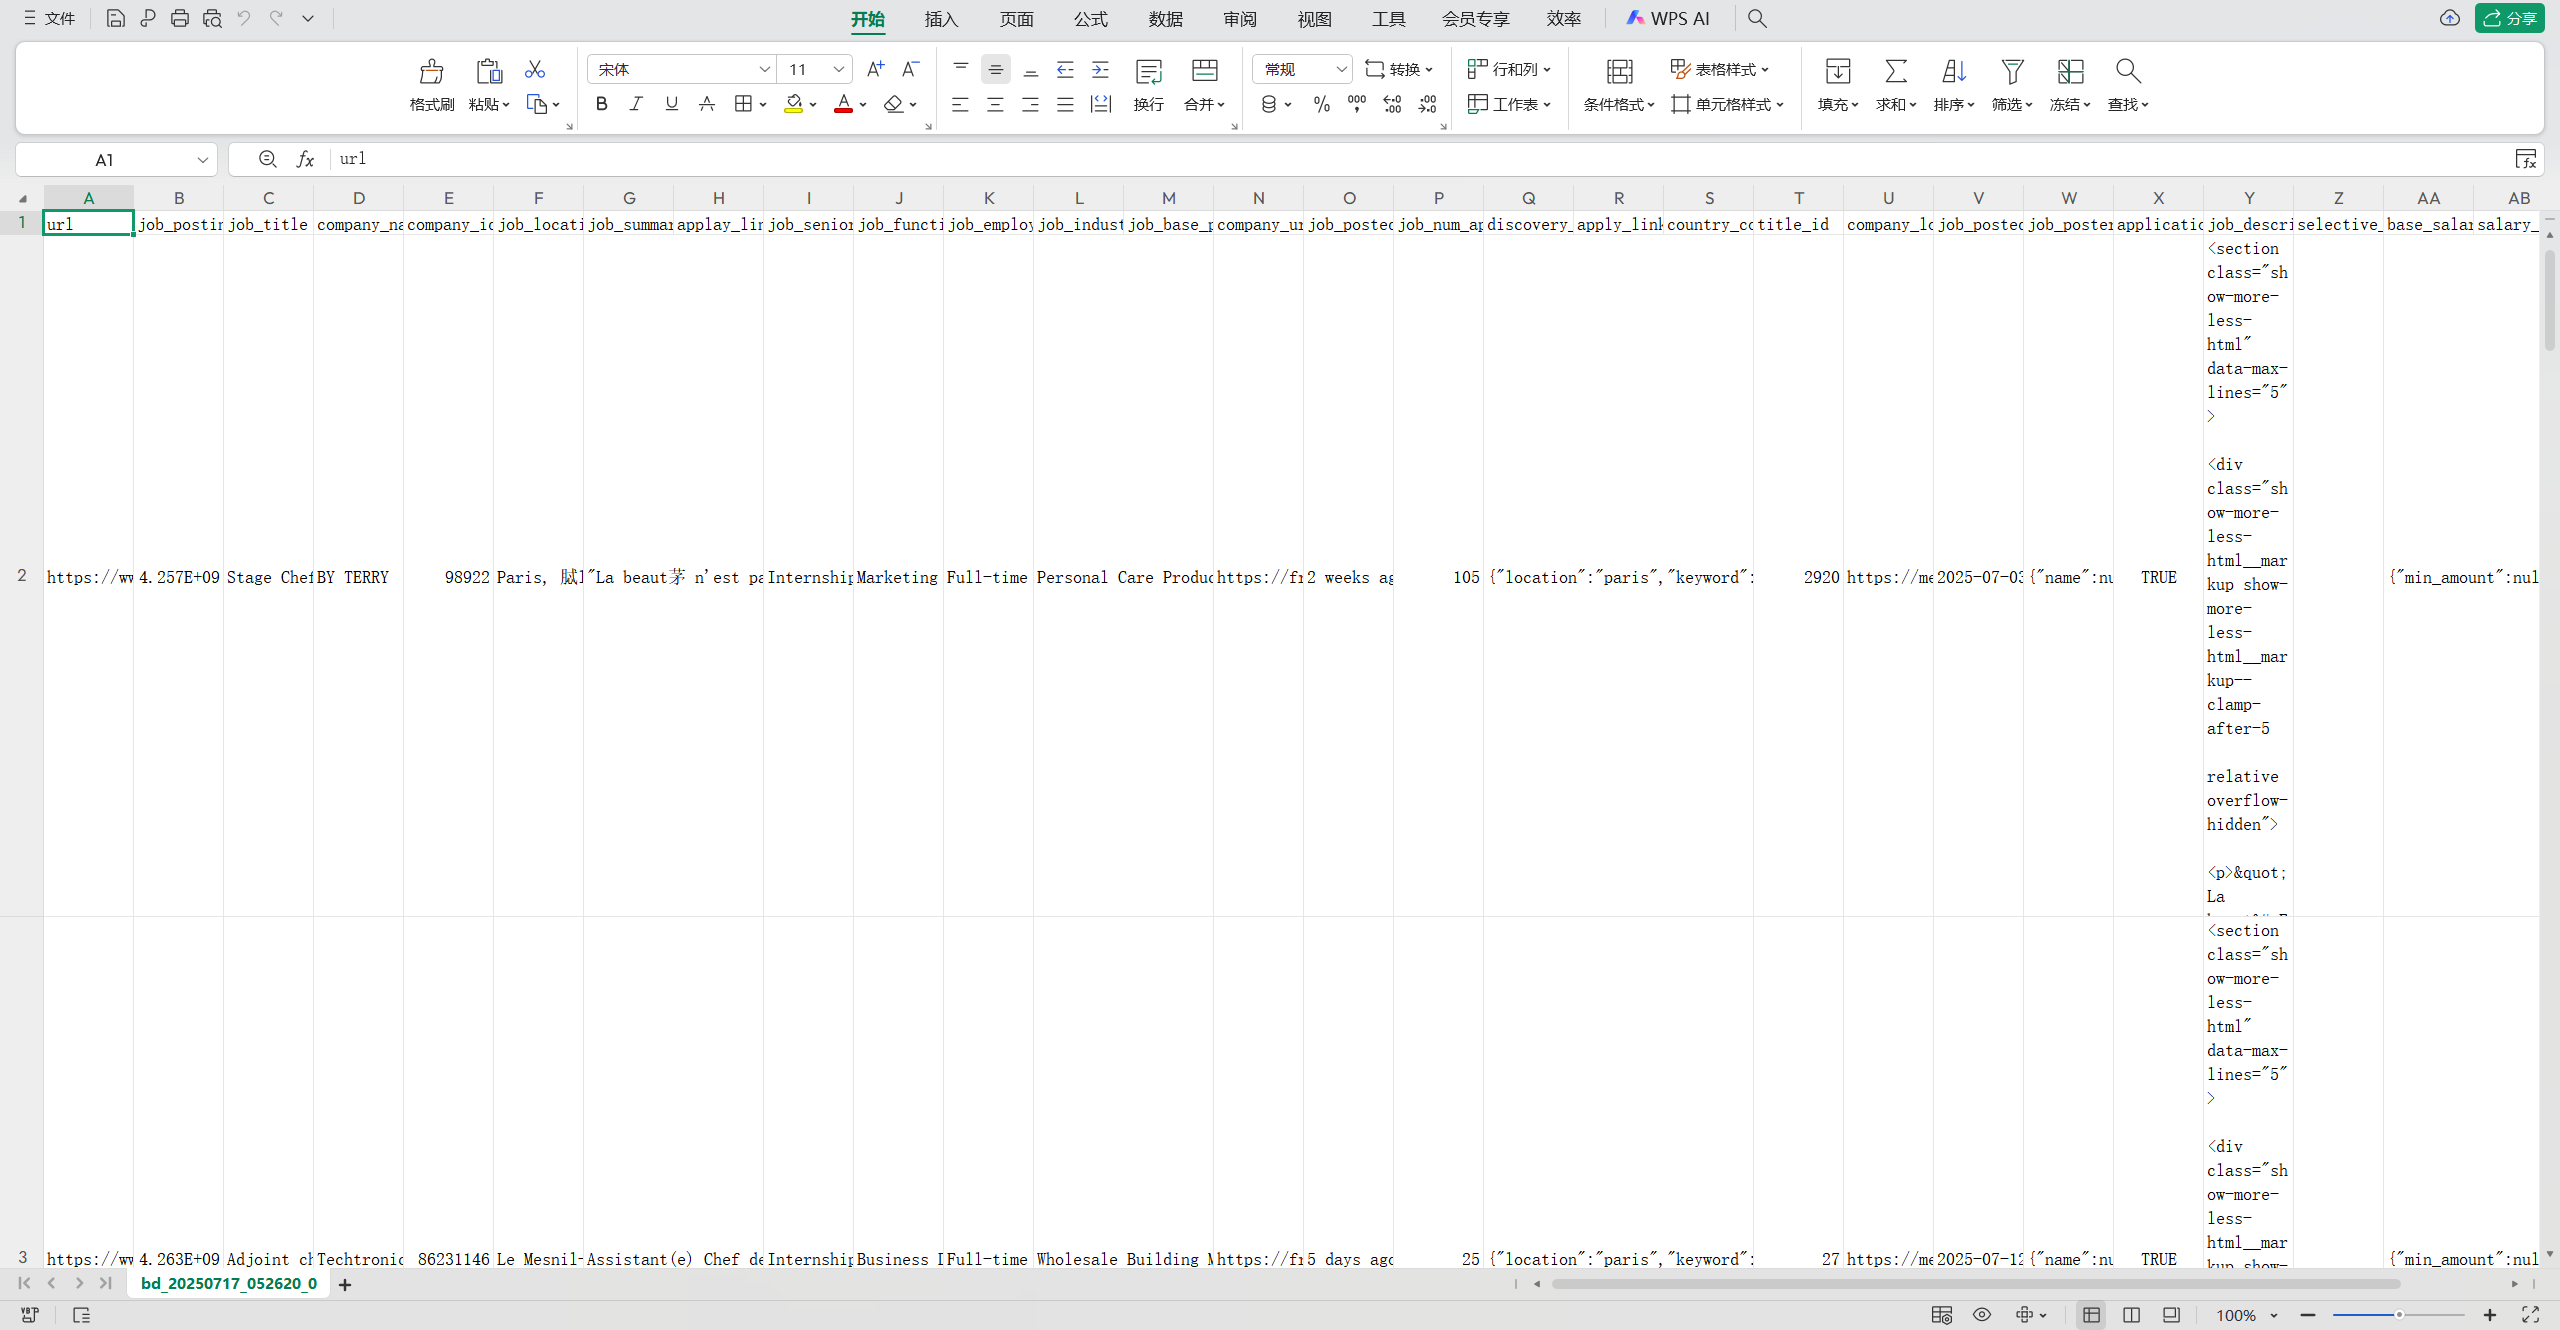Viewport: 2560px width, 1330px height.
Task: Toggle italic formatting
Action: click(636, 104)
